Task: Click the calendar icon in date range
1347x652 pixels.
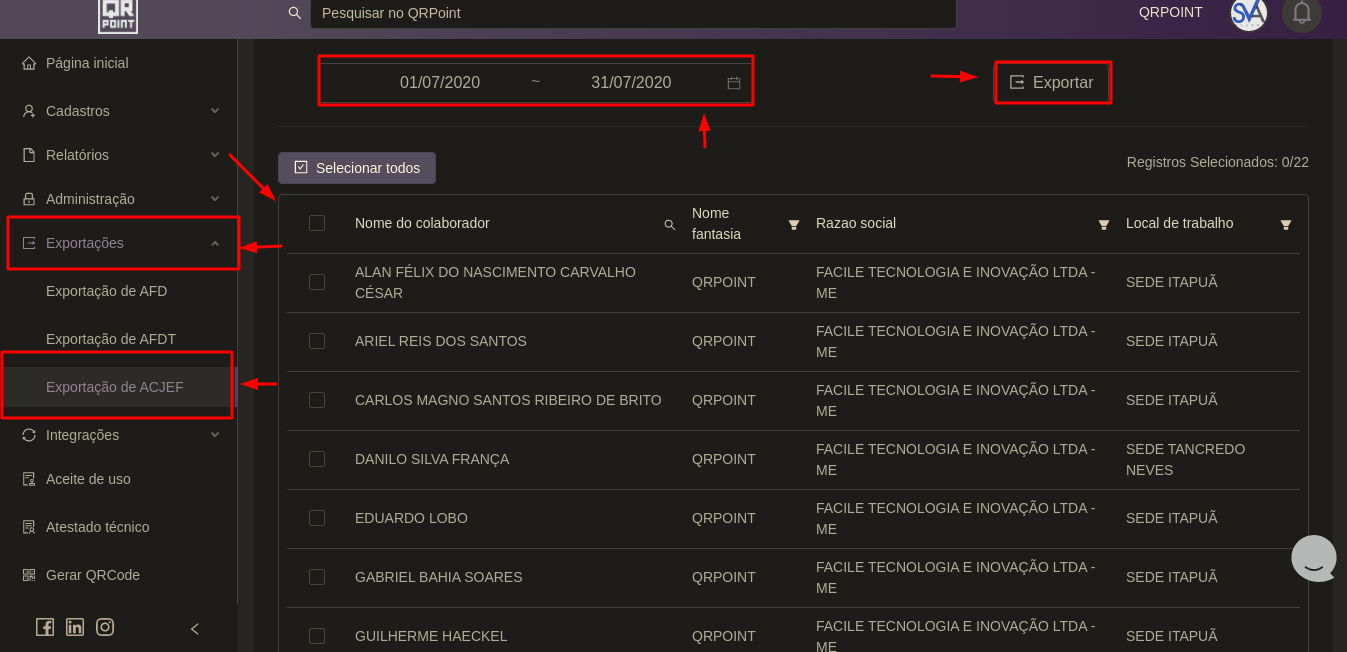Action: coord(734,83)
